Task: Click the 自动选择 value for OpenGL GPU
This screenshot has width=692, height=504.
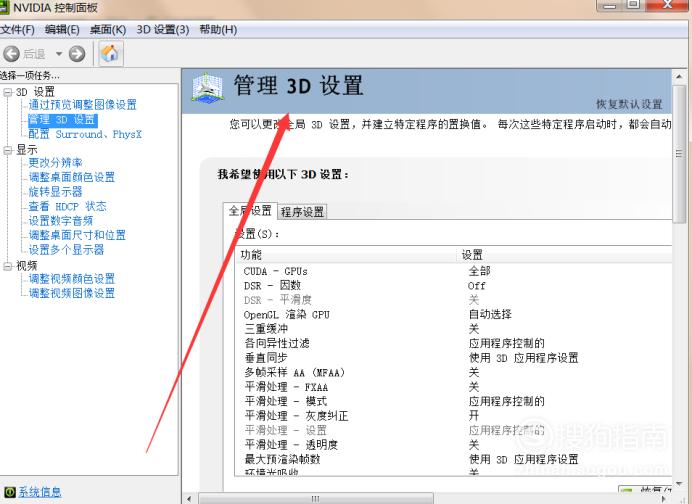Action: (x=490, y=315)
